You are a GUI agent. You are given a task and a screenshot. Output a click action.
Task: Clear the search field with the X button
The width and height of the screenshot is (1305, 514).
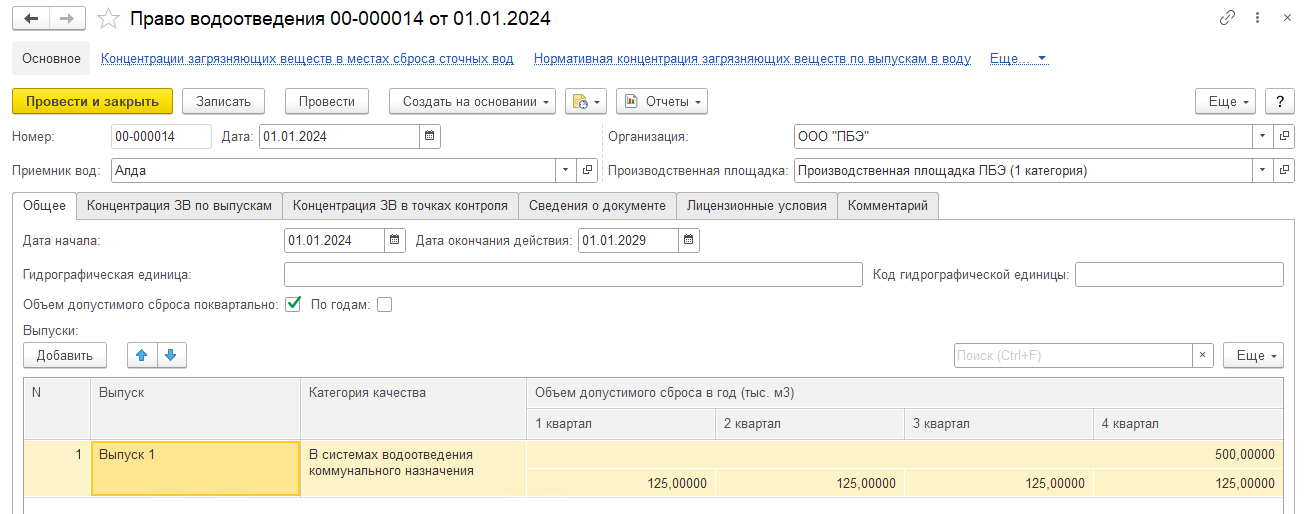(x=1203, y=355)
